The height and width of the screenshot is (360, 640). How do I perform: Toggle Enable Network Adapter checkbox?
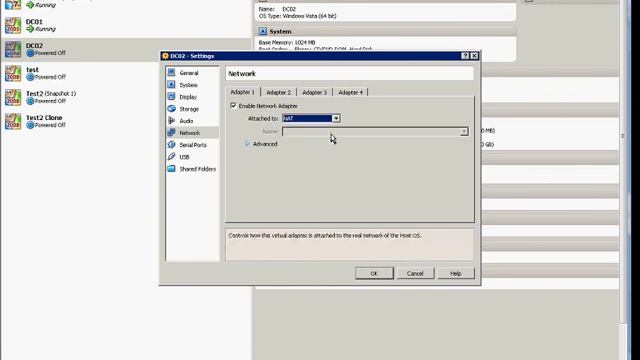(x=233, y=106)
